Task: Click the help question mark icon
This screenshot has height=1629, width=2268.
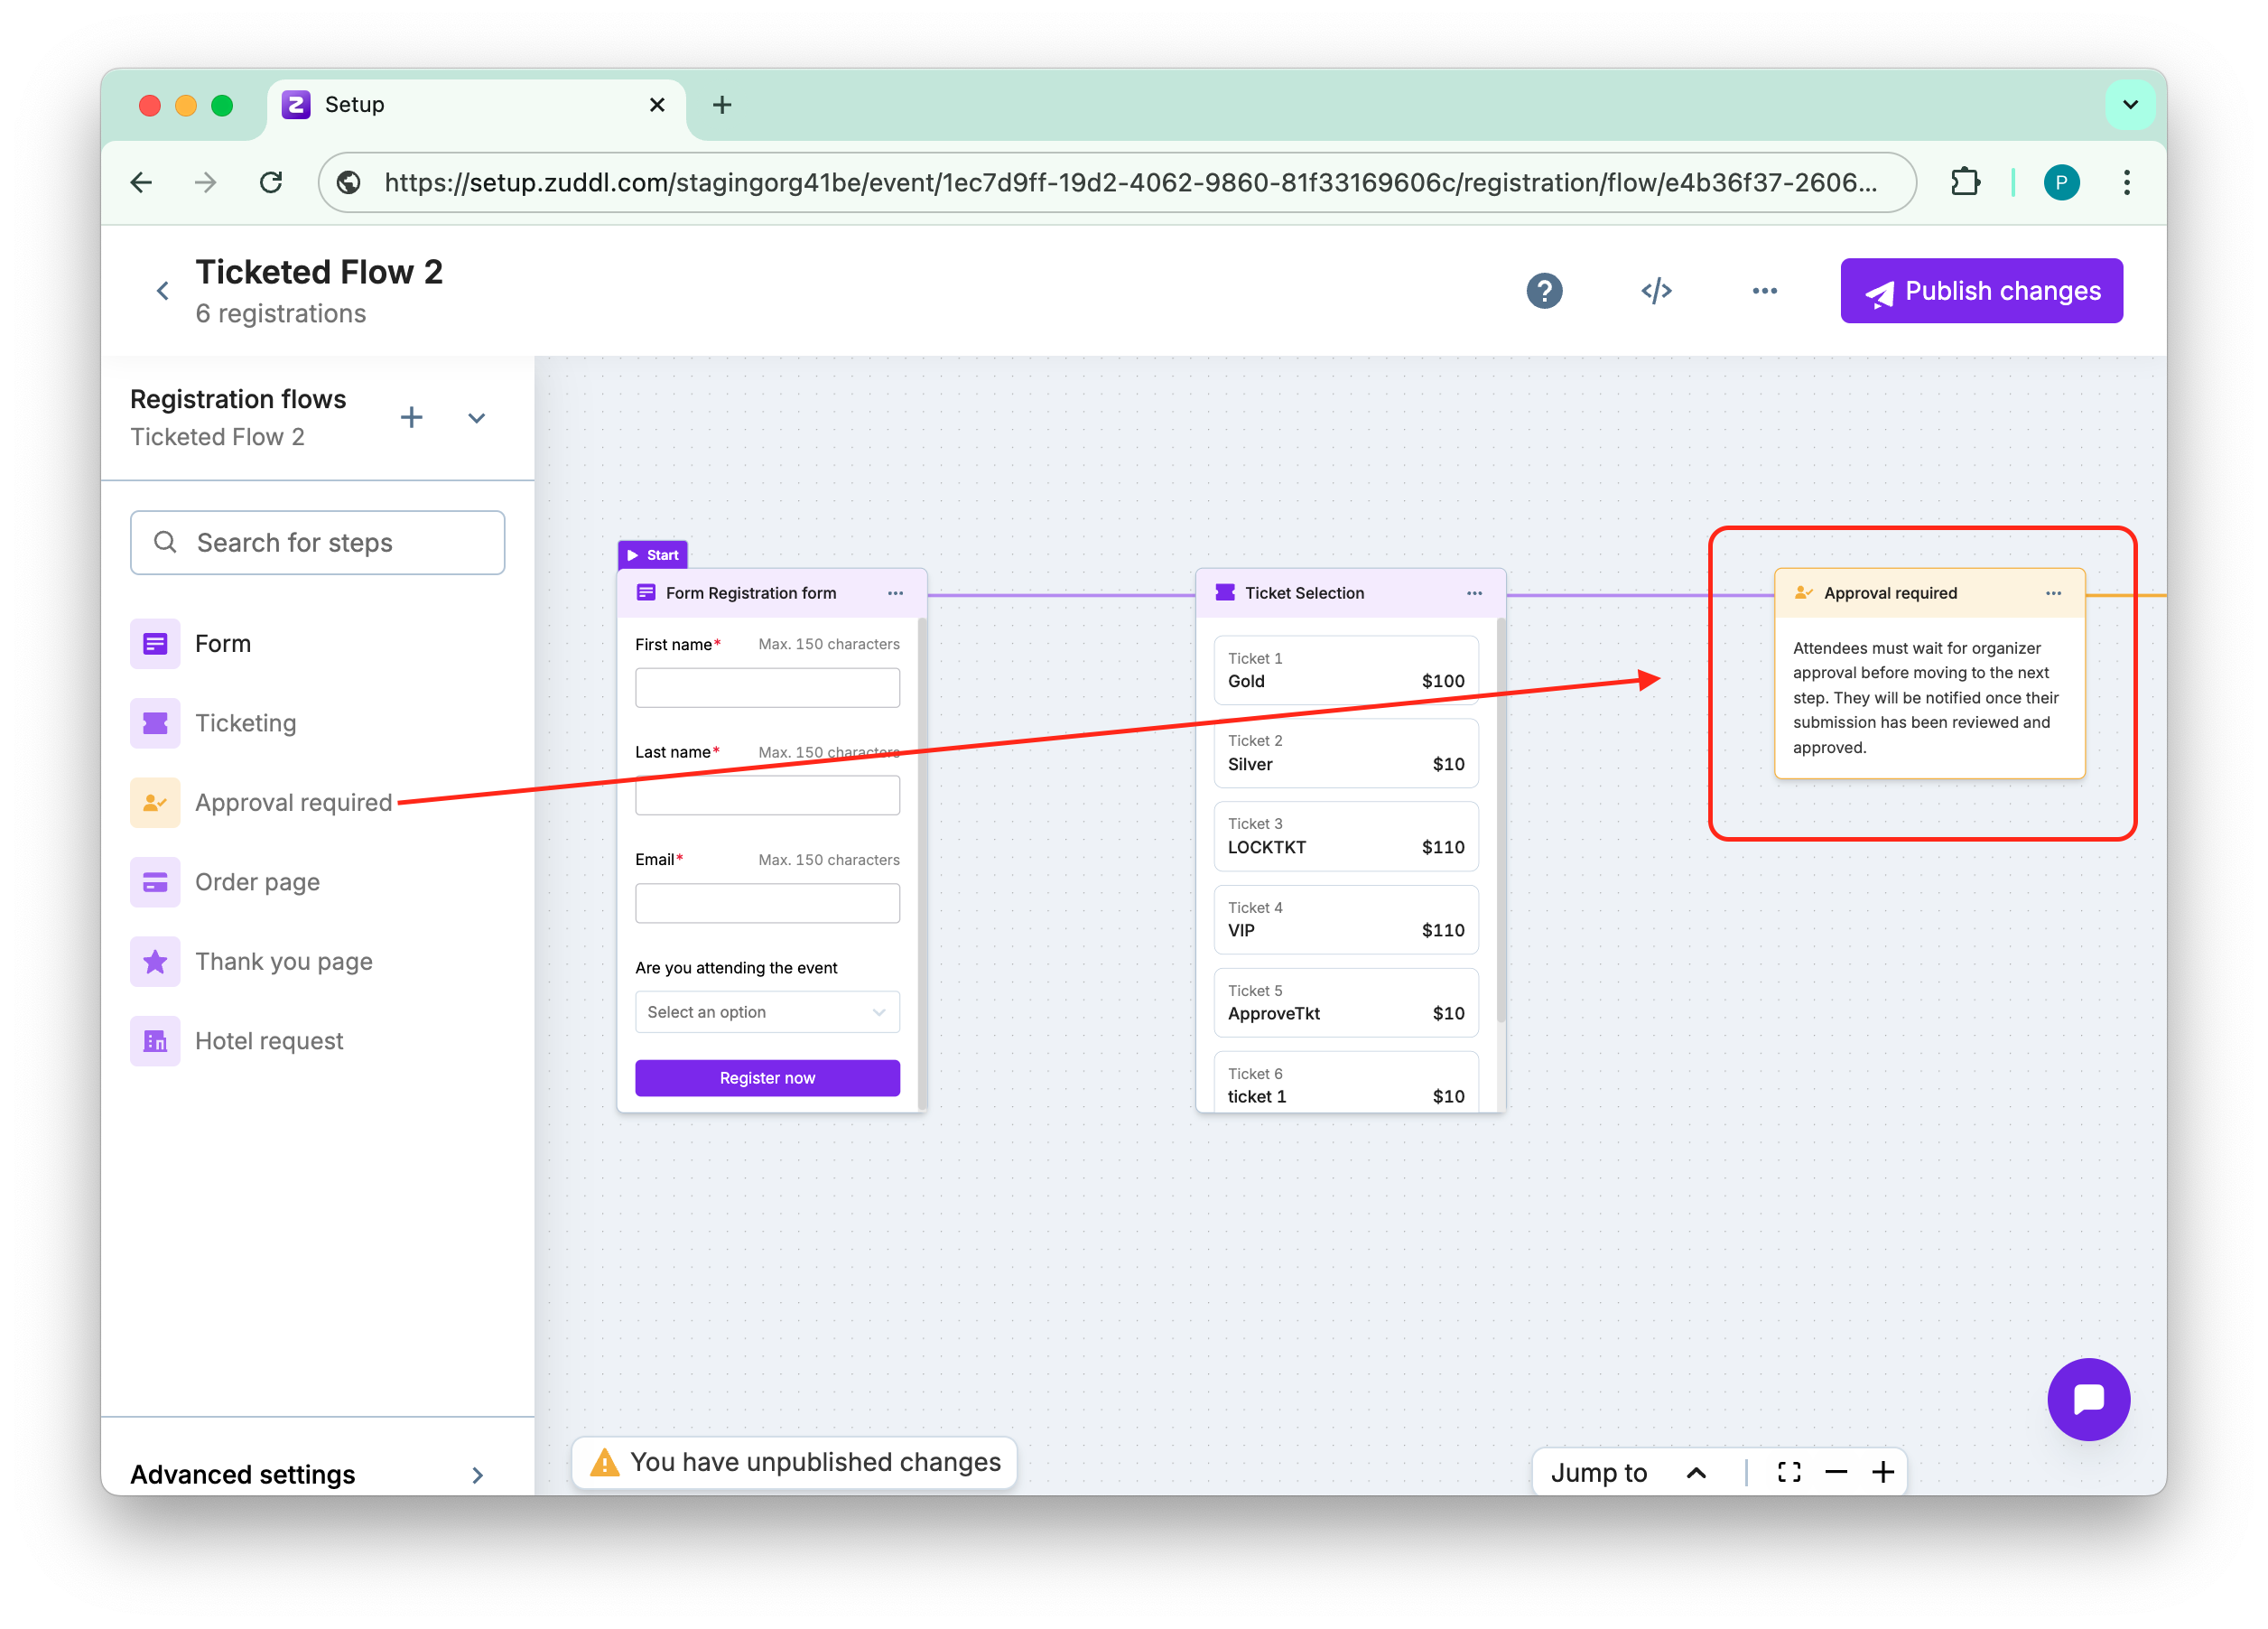Action: 1544,291
